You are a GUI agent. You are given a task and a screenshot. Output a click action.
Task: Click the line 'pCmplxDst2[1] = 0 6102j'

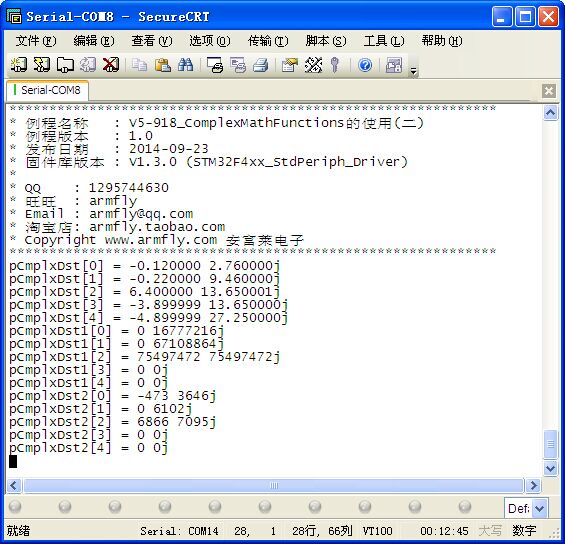point(101,409)
